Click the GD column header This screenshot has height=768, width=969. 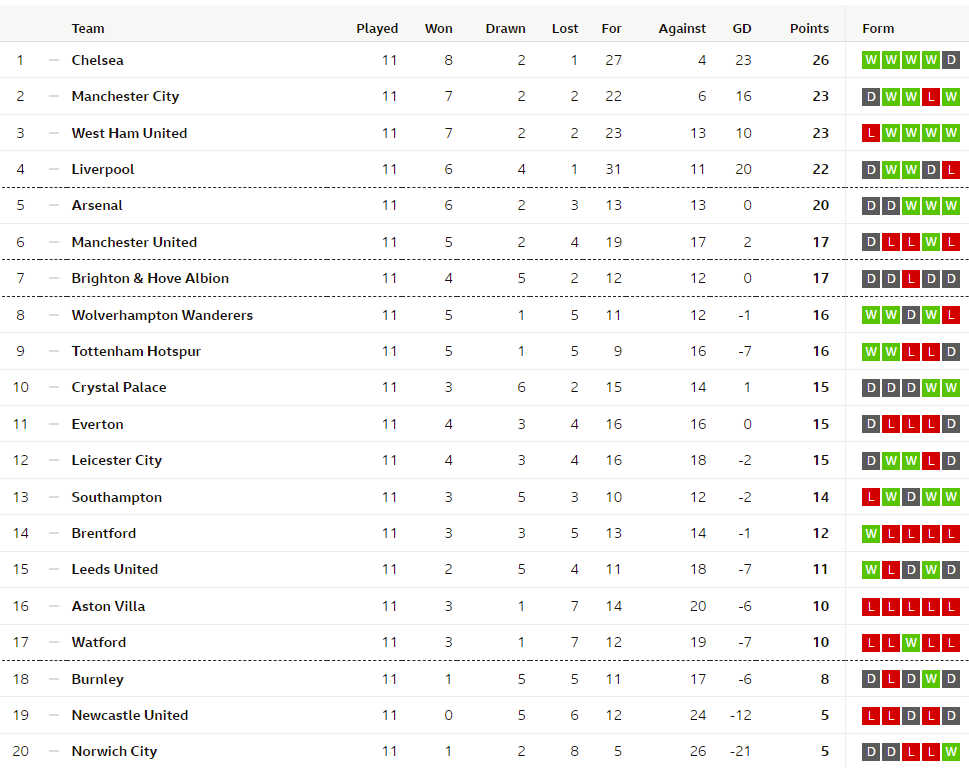pyautogui.click(x=742, y=28)
